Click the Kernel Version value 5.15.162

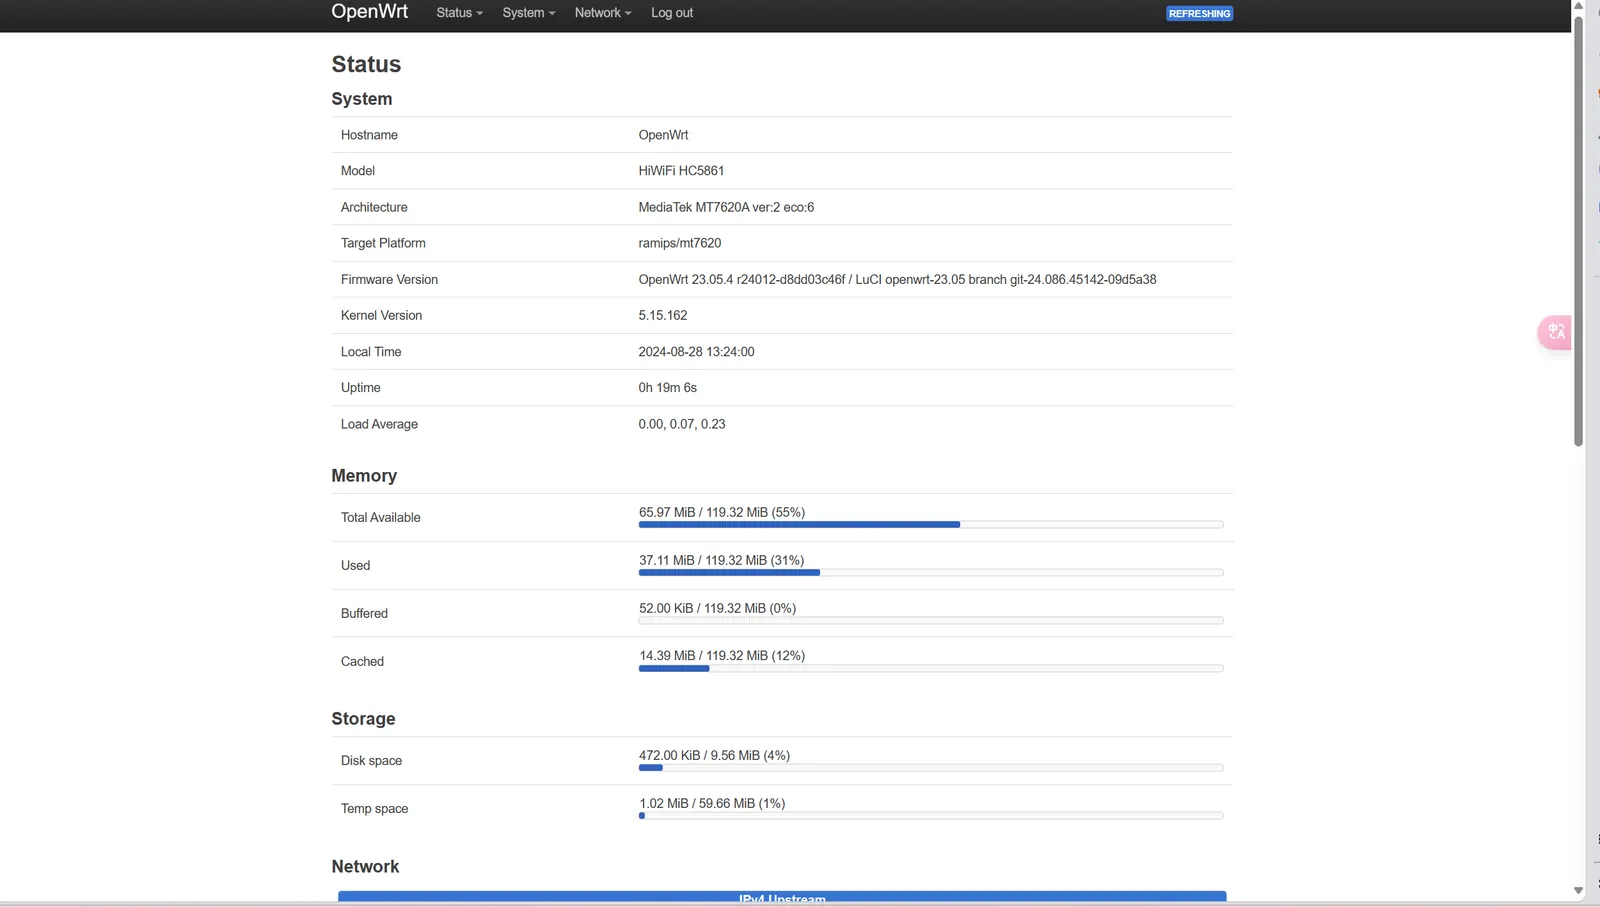662,316
